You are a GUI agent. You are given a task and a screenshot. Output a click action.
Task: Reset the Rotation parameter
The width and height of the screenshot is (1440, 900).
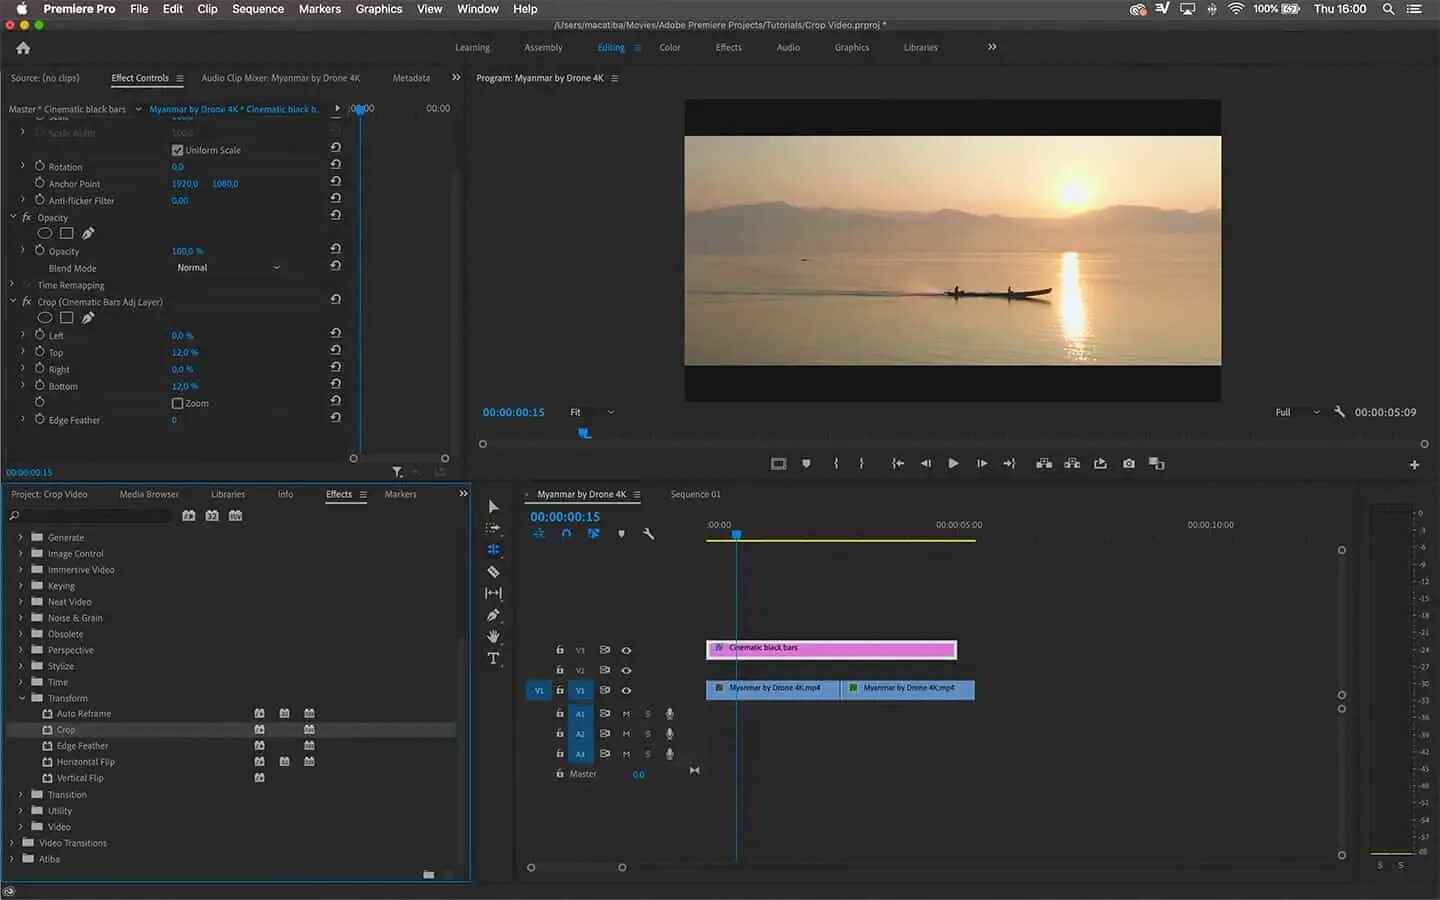click(336, 164)
